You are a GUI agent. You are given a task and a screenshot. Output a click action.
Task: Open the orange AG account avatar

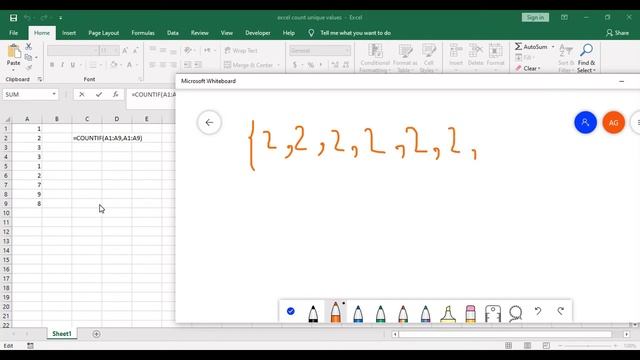tap(613, 122)
